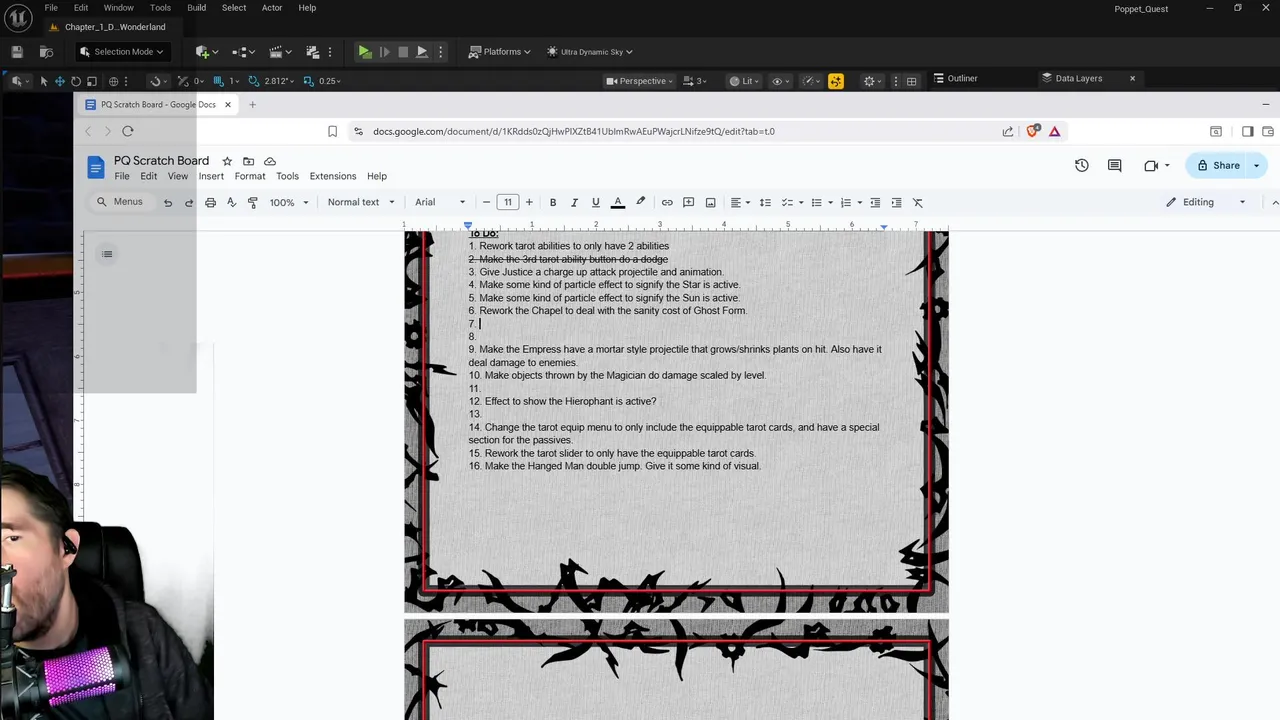1280x720 pixels.
Task: Select the Rotate tool in viewport toolbar
Action: (76, 81)
